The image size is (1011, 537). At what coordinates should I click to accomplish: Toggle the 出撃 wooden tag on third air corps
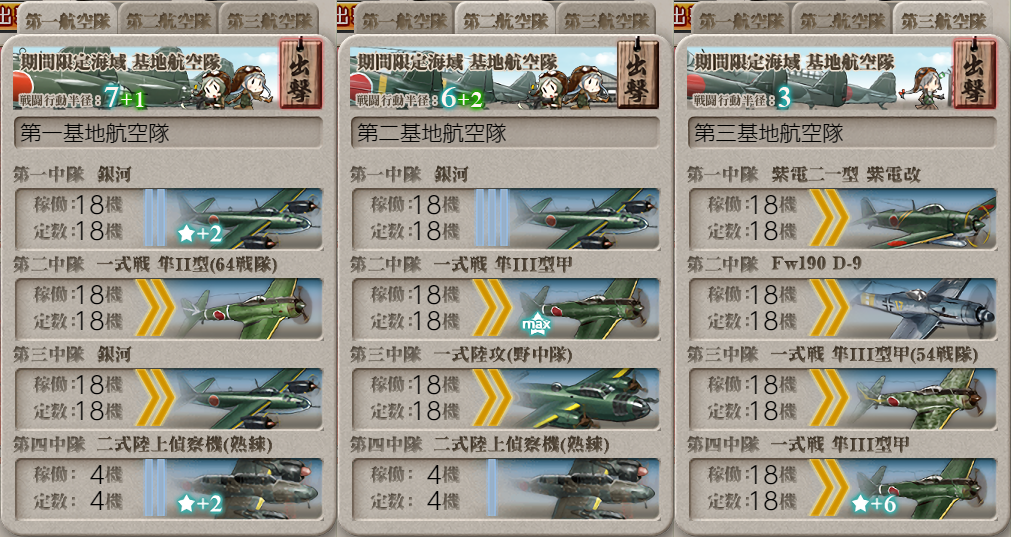975,73
